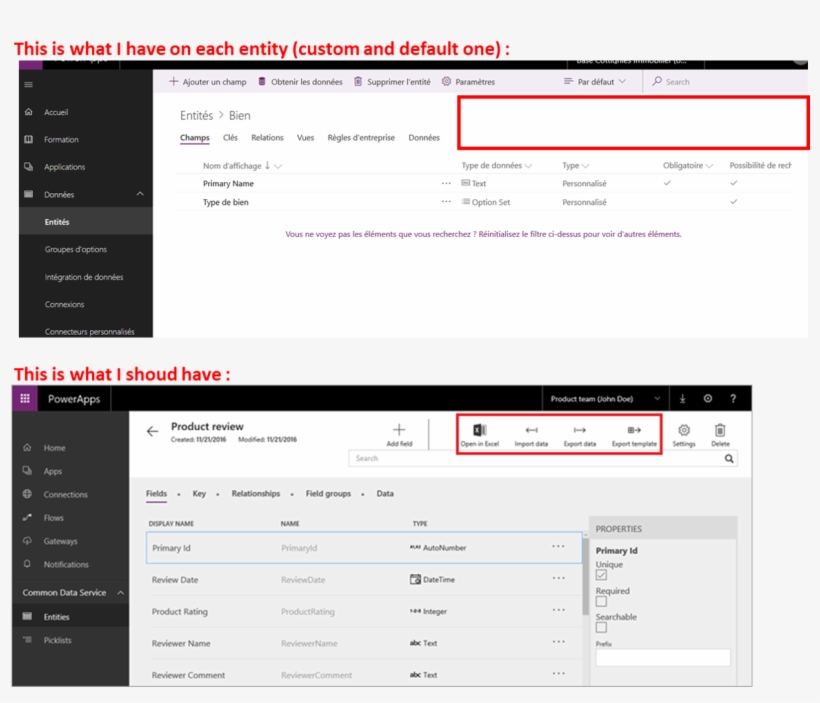This screenshot has width=820, height=703.
Task: Click the help question mark icon
Action: click(733, 399)
